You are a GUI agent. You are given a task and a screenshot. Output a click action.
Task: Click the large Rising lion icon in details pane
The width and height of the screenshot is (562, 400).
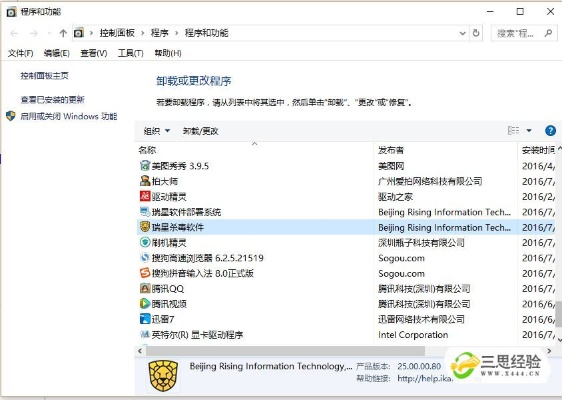click(x=163, y=376)
